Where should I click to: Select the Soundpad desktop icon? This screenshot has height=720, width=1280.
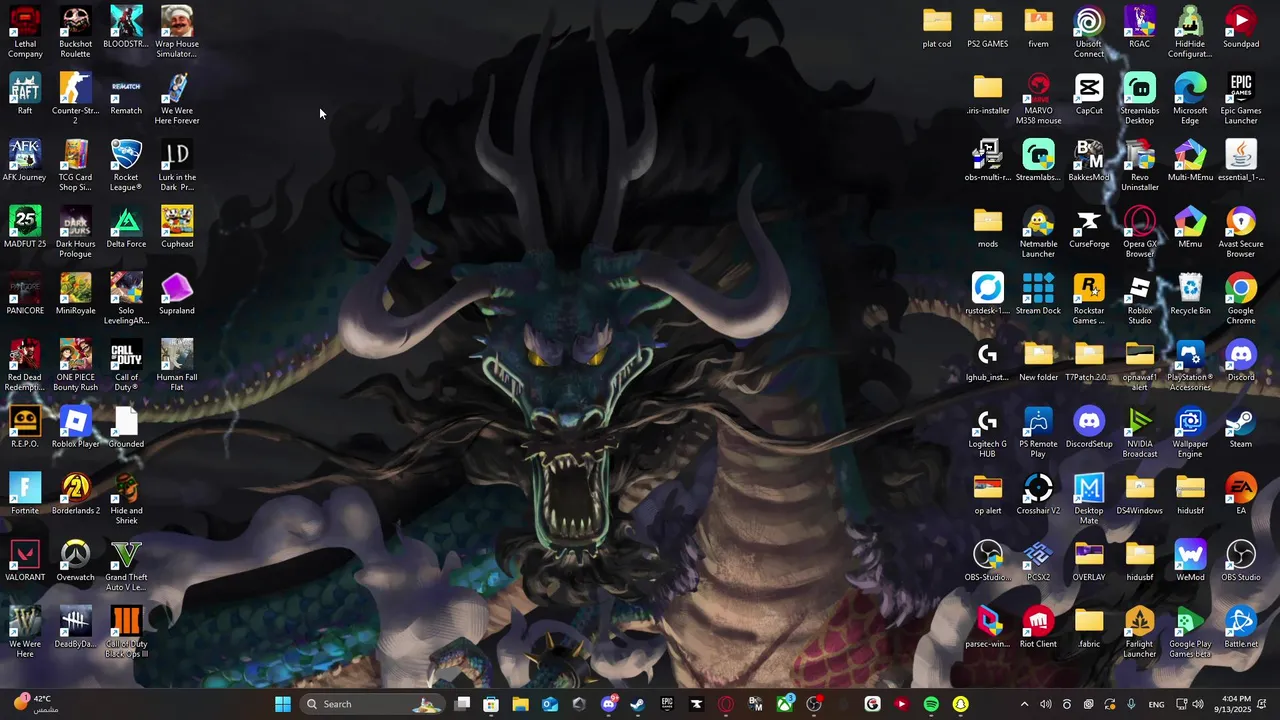1241,28
